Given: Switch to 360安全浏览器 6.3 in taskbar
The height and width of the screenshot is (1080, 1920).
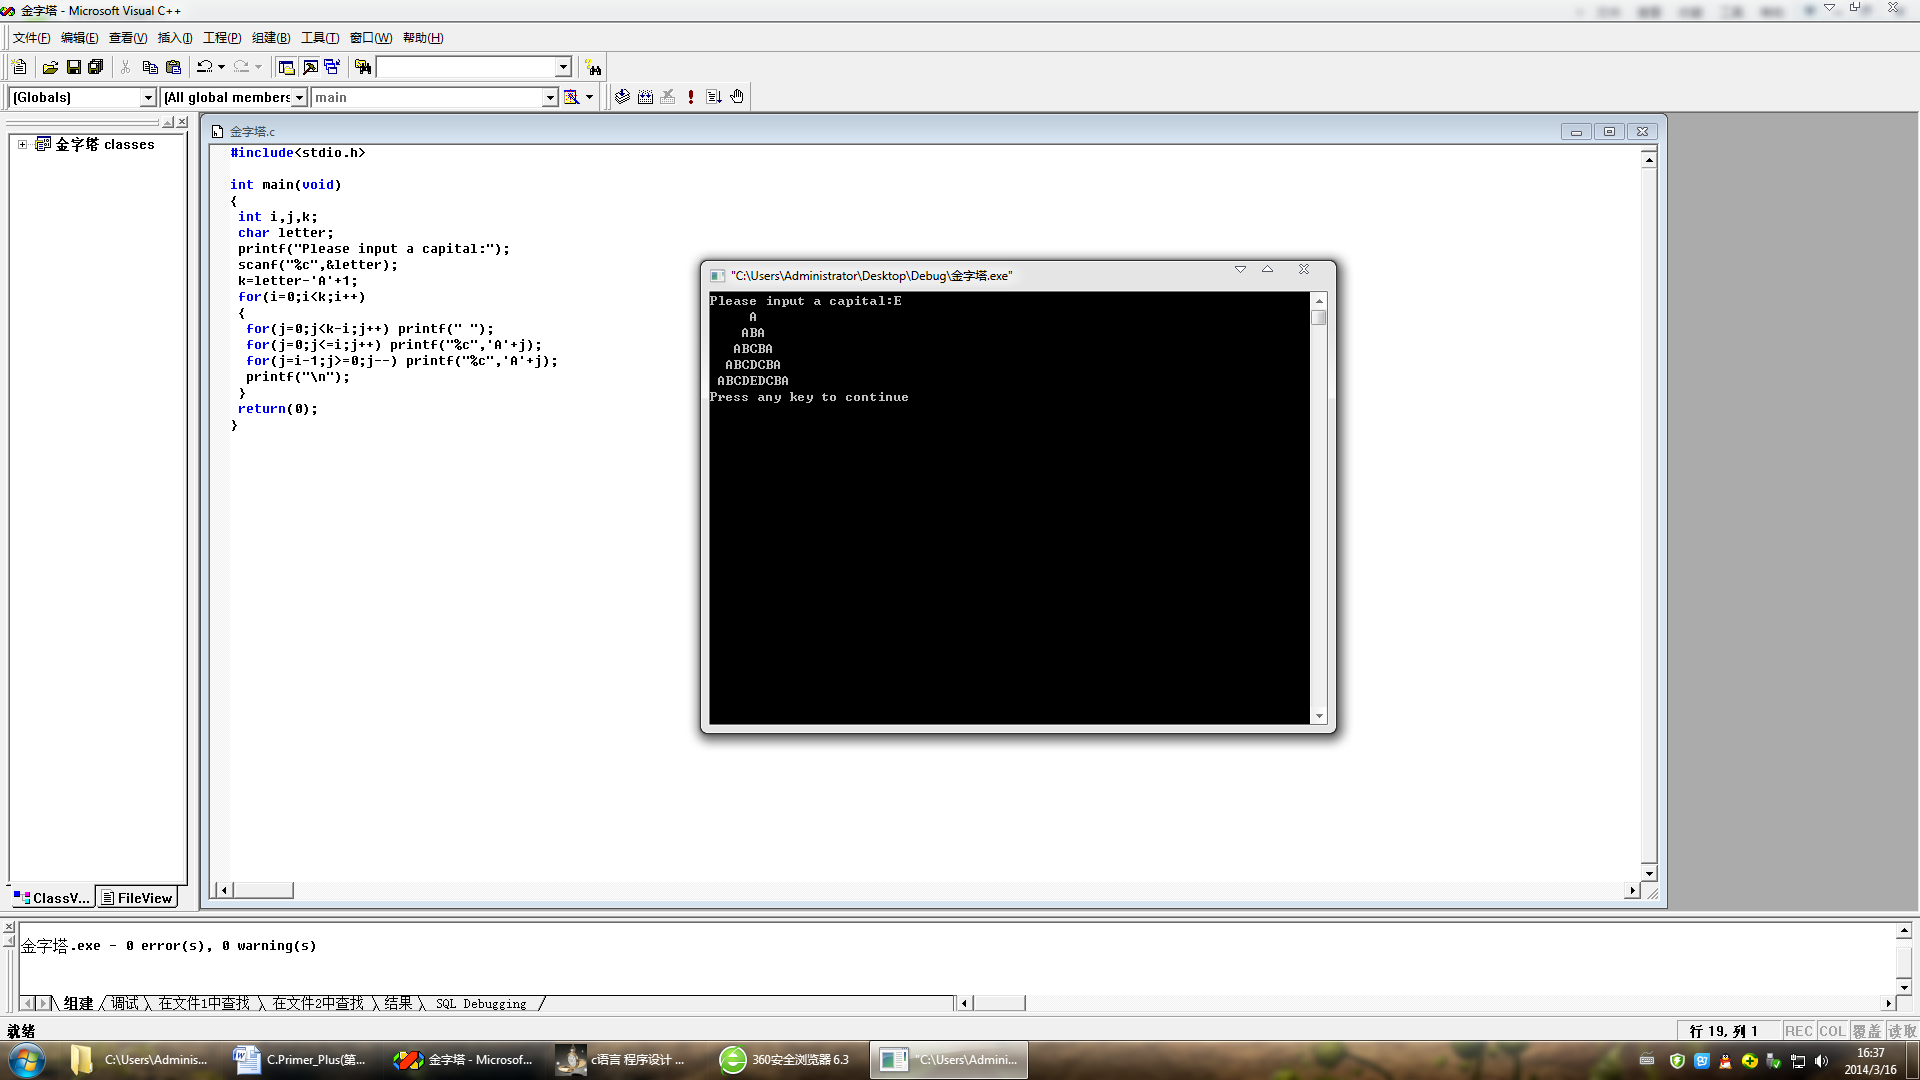Looking at the screenshot, I should pos(786,1060).
